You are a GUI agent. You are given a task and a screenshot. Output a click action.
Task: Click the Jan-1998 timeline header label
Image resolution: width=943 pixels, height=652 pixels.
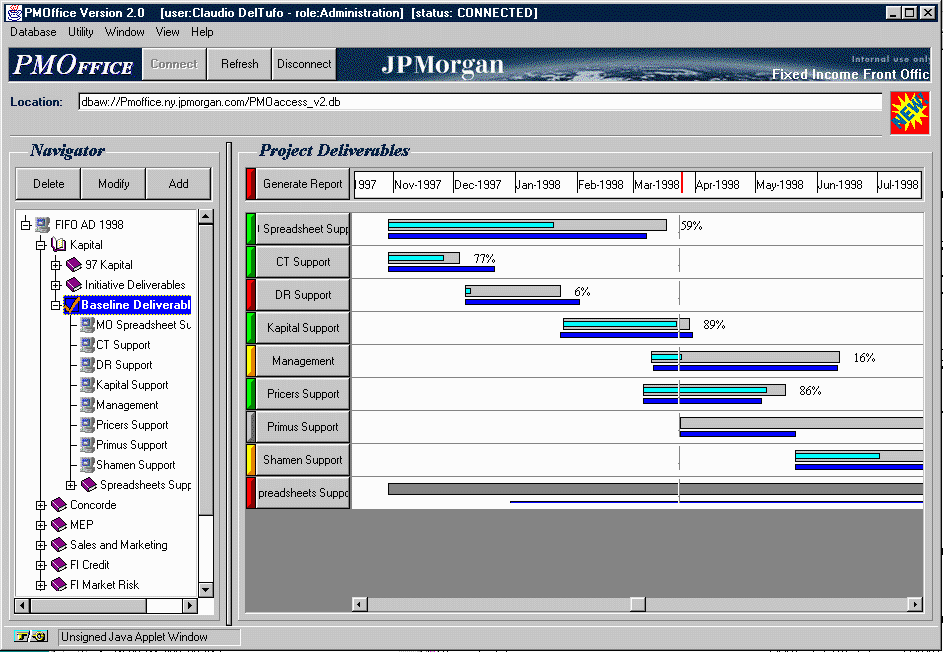pos(538,185)
